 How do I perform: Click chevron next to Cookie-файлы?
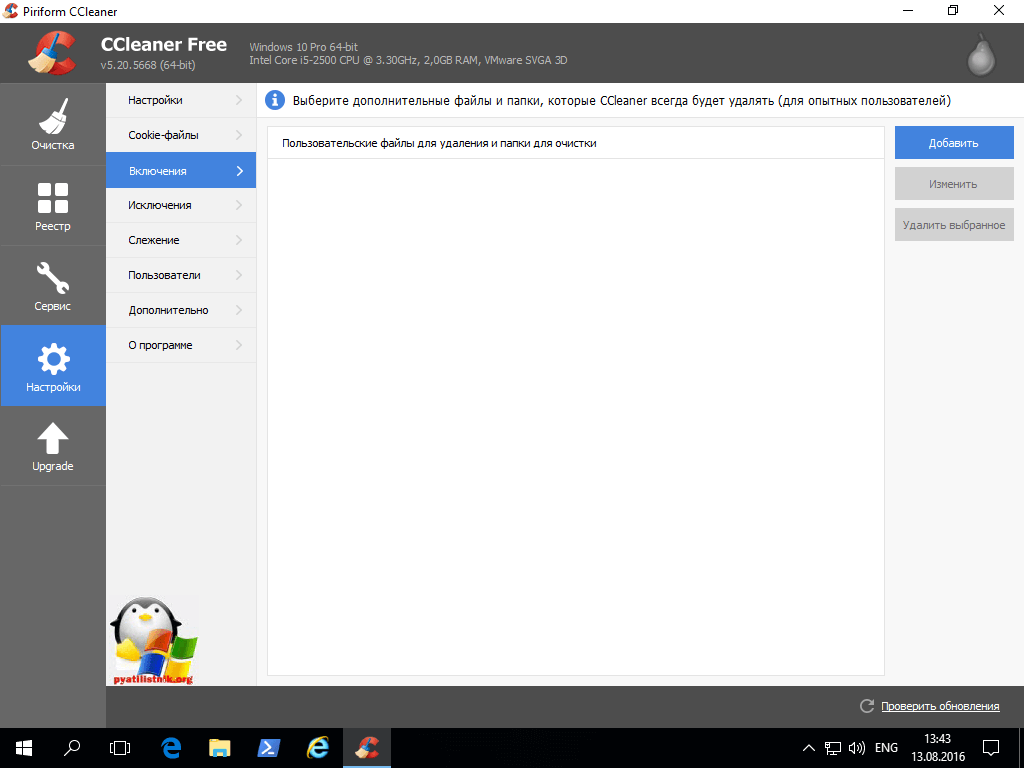click(x=239, y=135)
